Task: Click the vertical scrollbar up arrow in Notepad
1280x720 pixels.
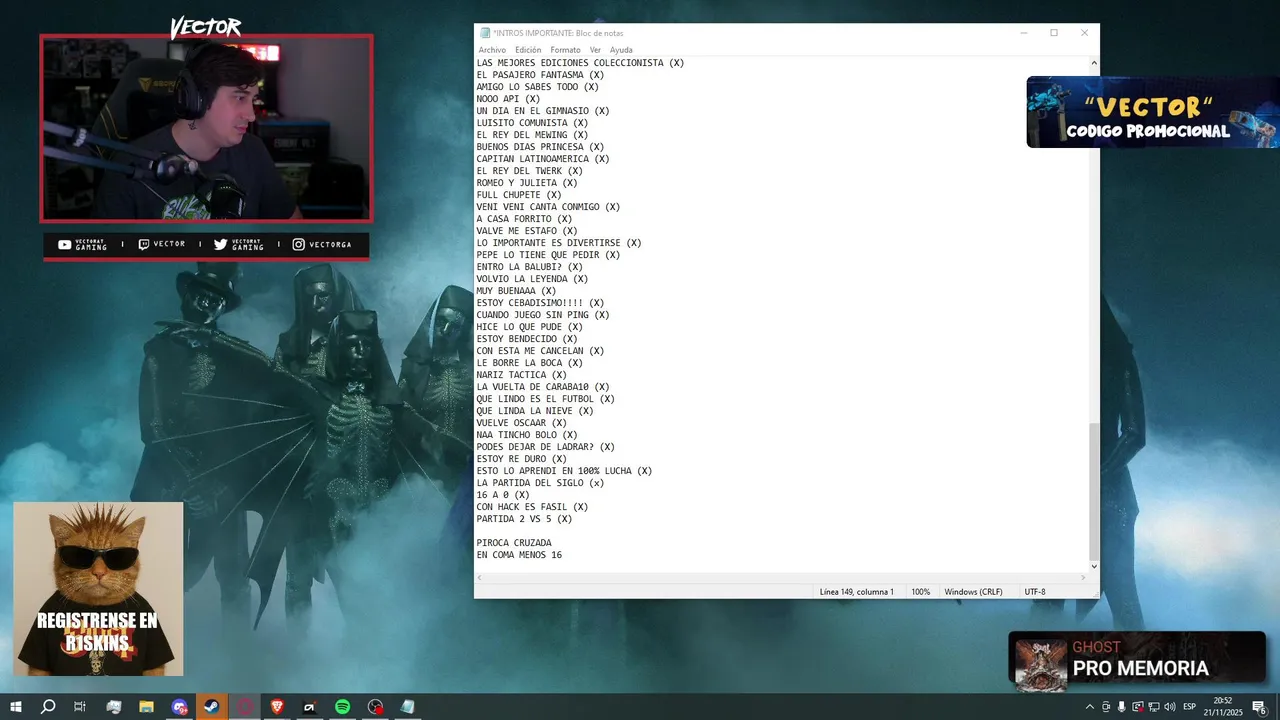Action: click(1094, 63)
